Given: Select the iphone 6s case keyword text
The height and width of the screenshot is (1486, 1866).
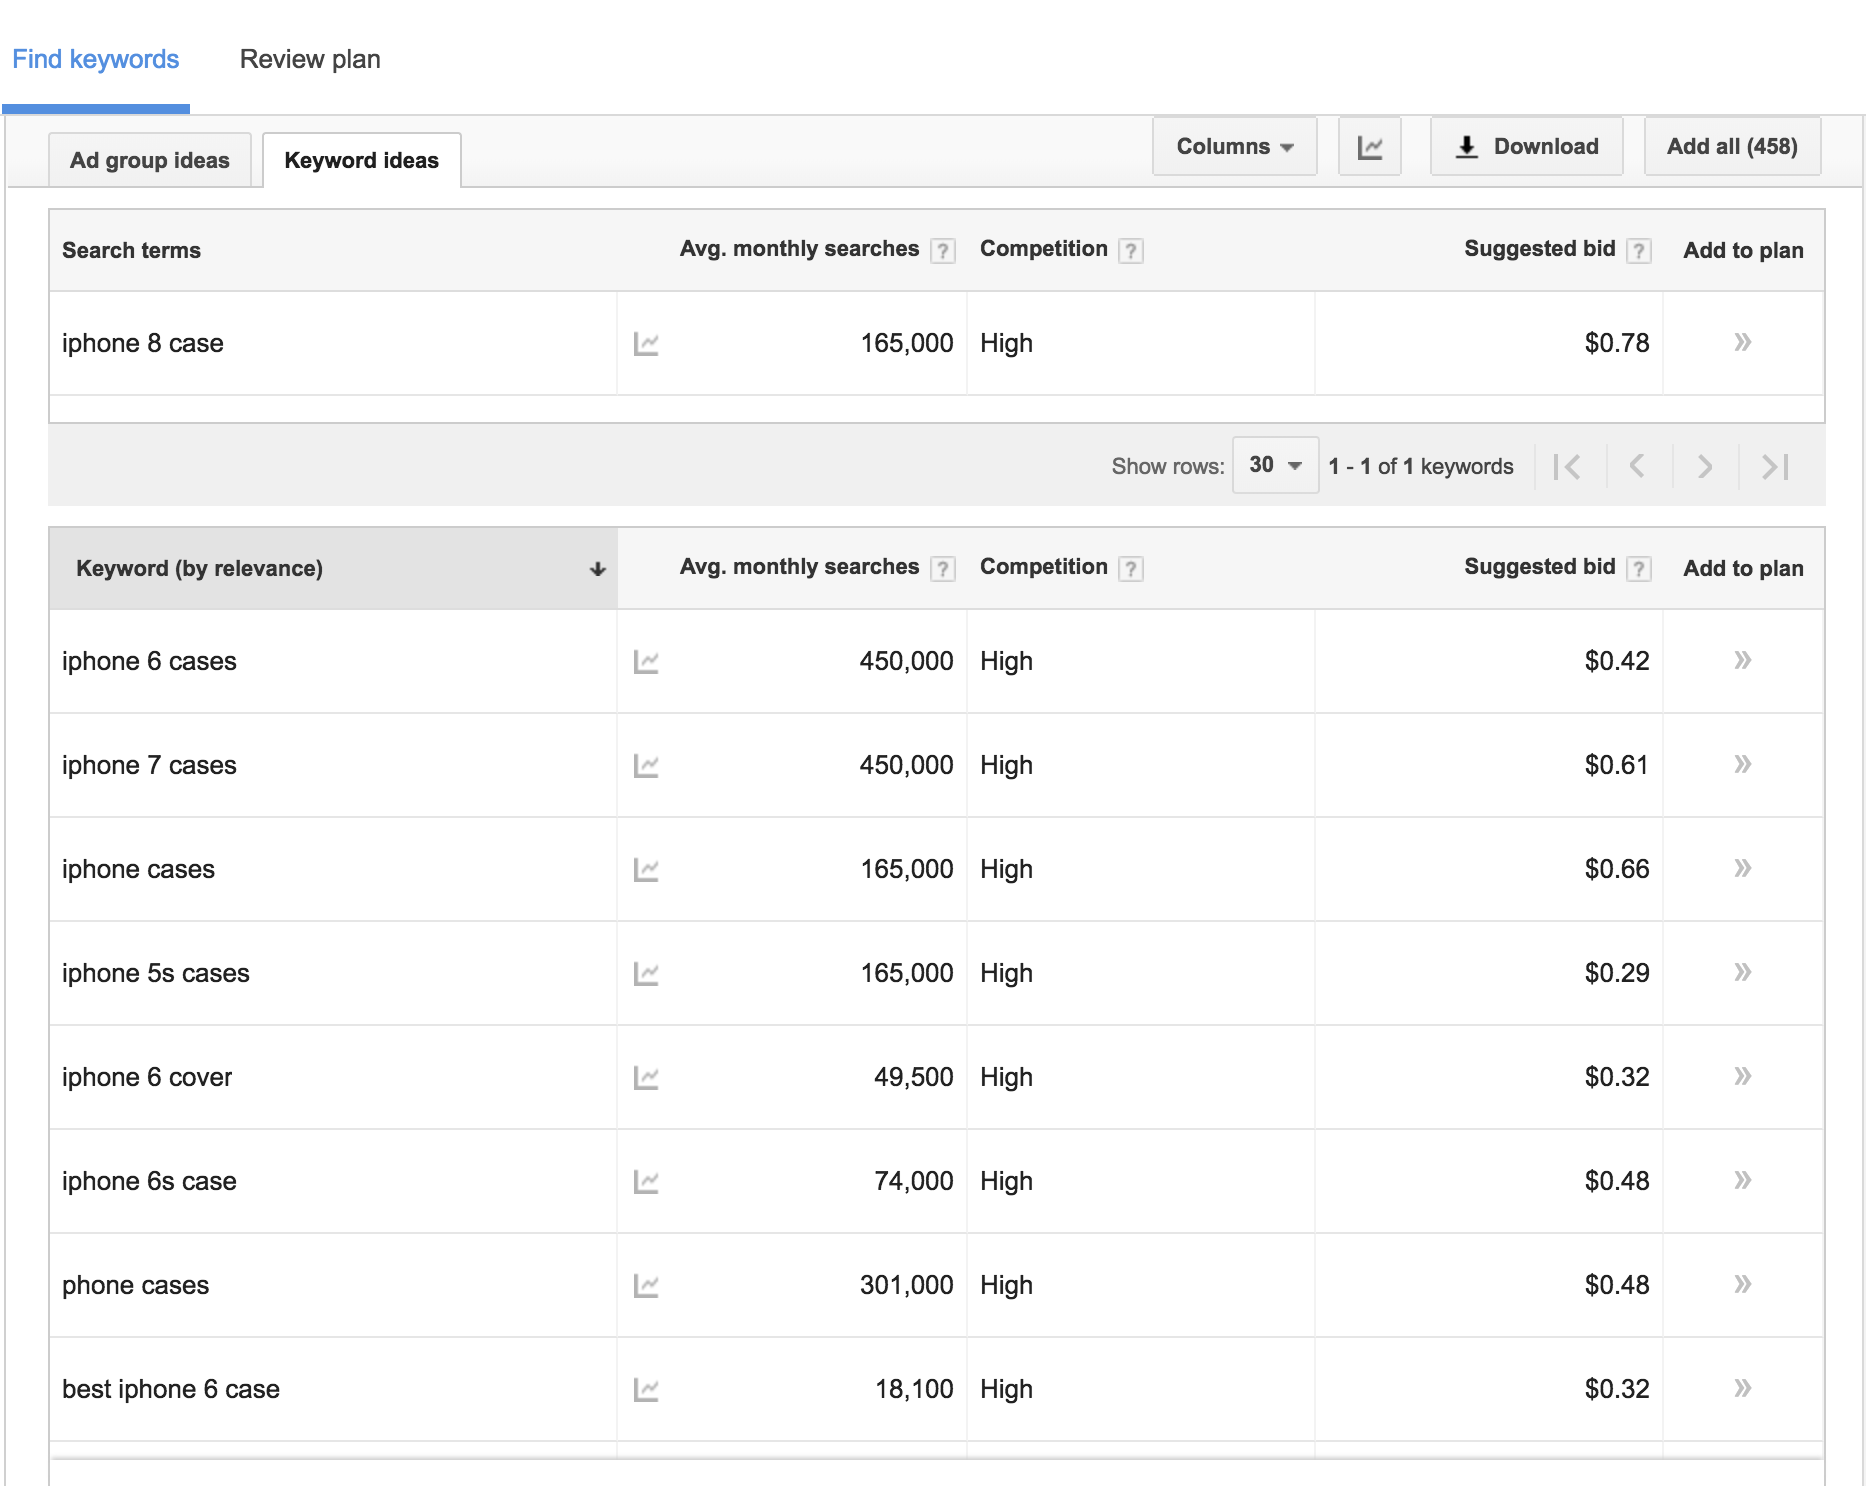Looking at the screenshot, I should click(x=149, y=1182).
